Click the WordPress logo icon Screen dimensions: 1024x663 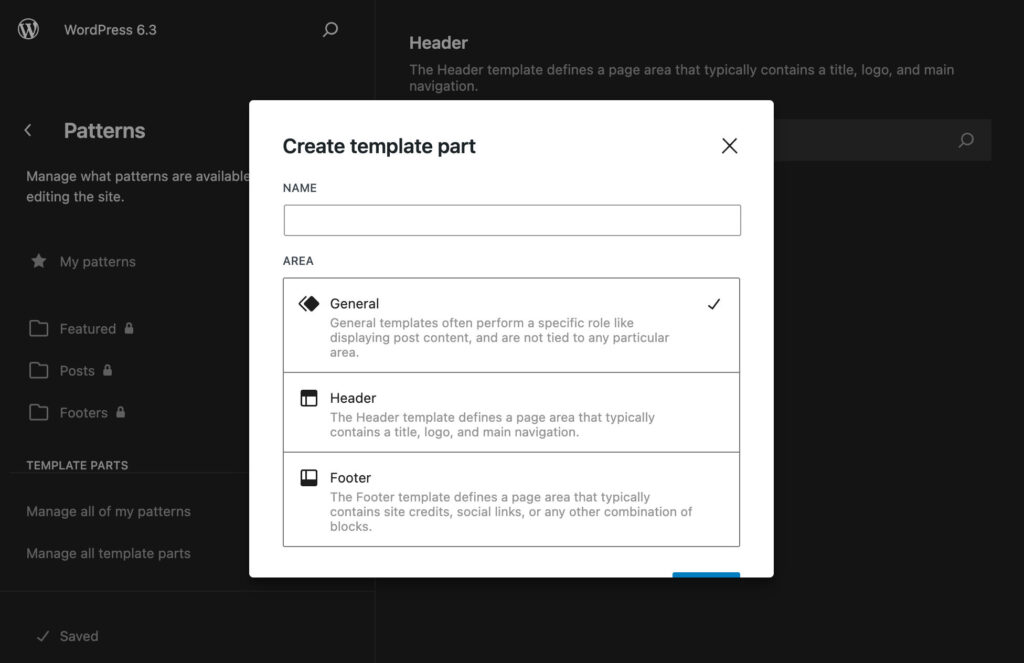(x=28, y=29)
